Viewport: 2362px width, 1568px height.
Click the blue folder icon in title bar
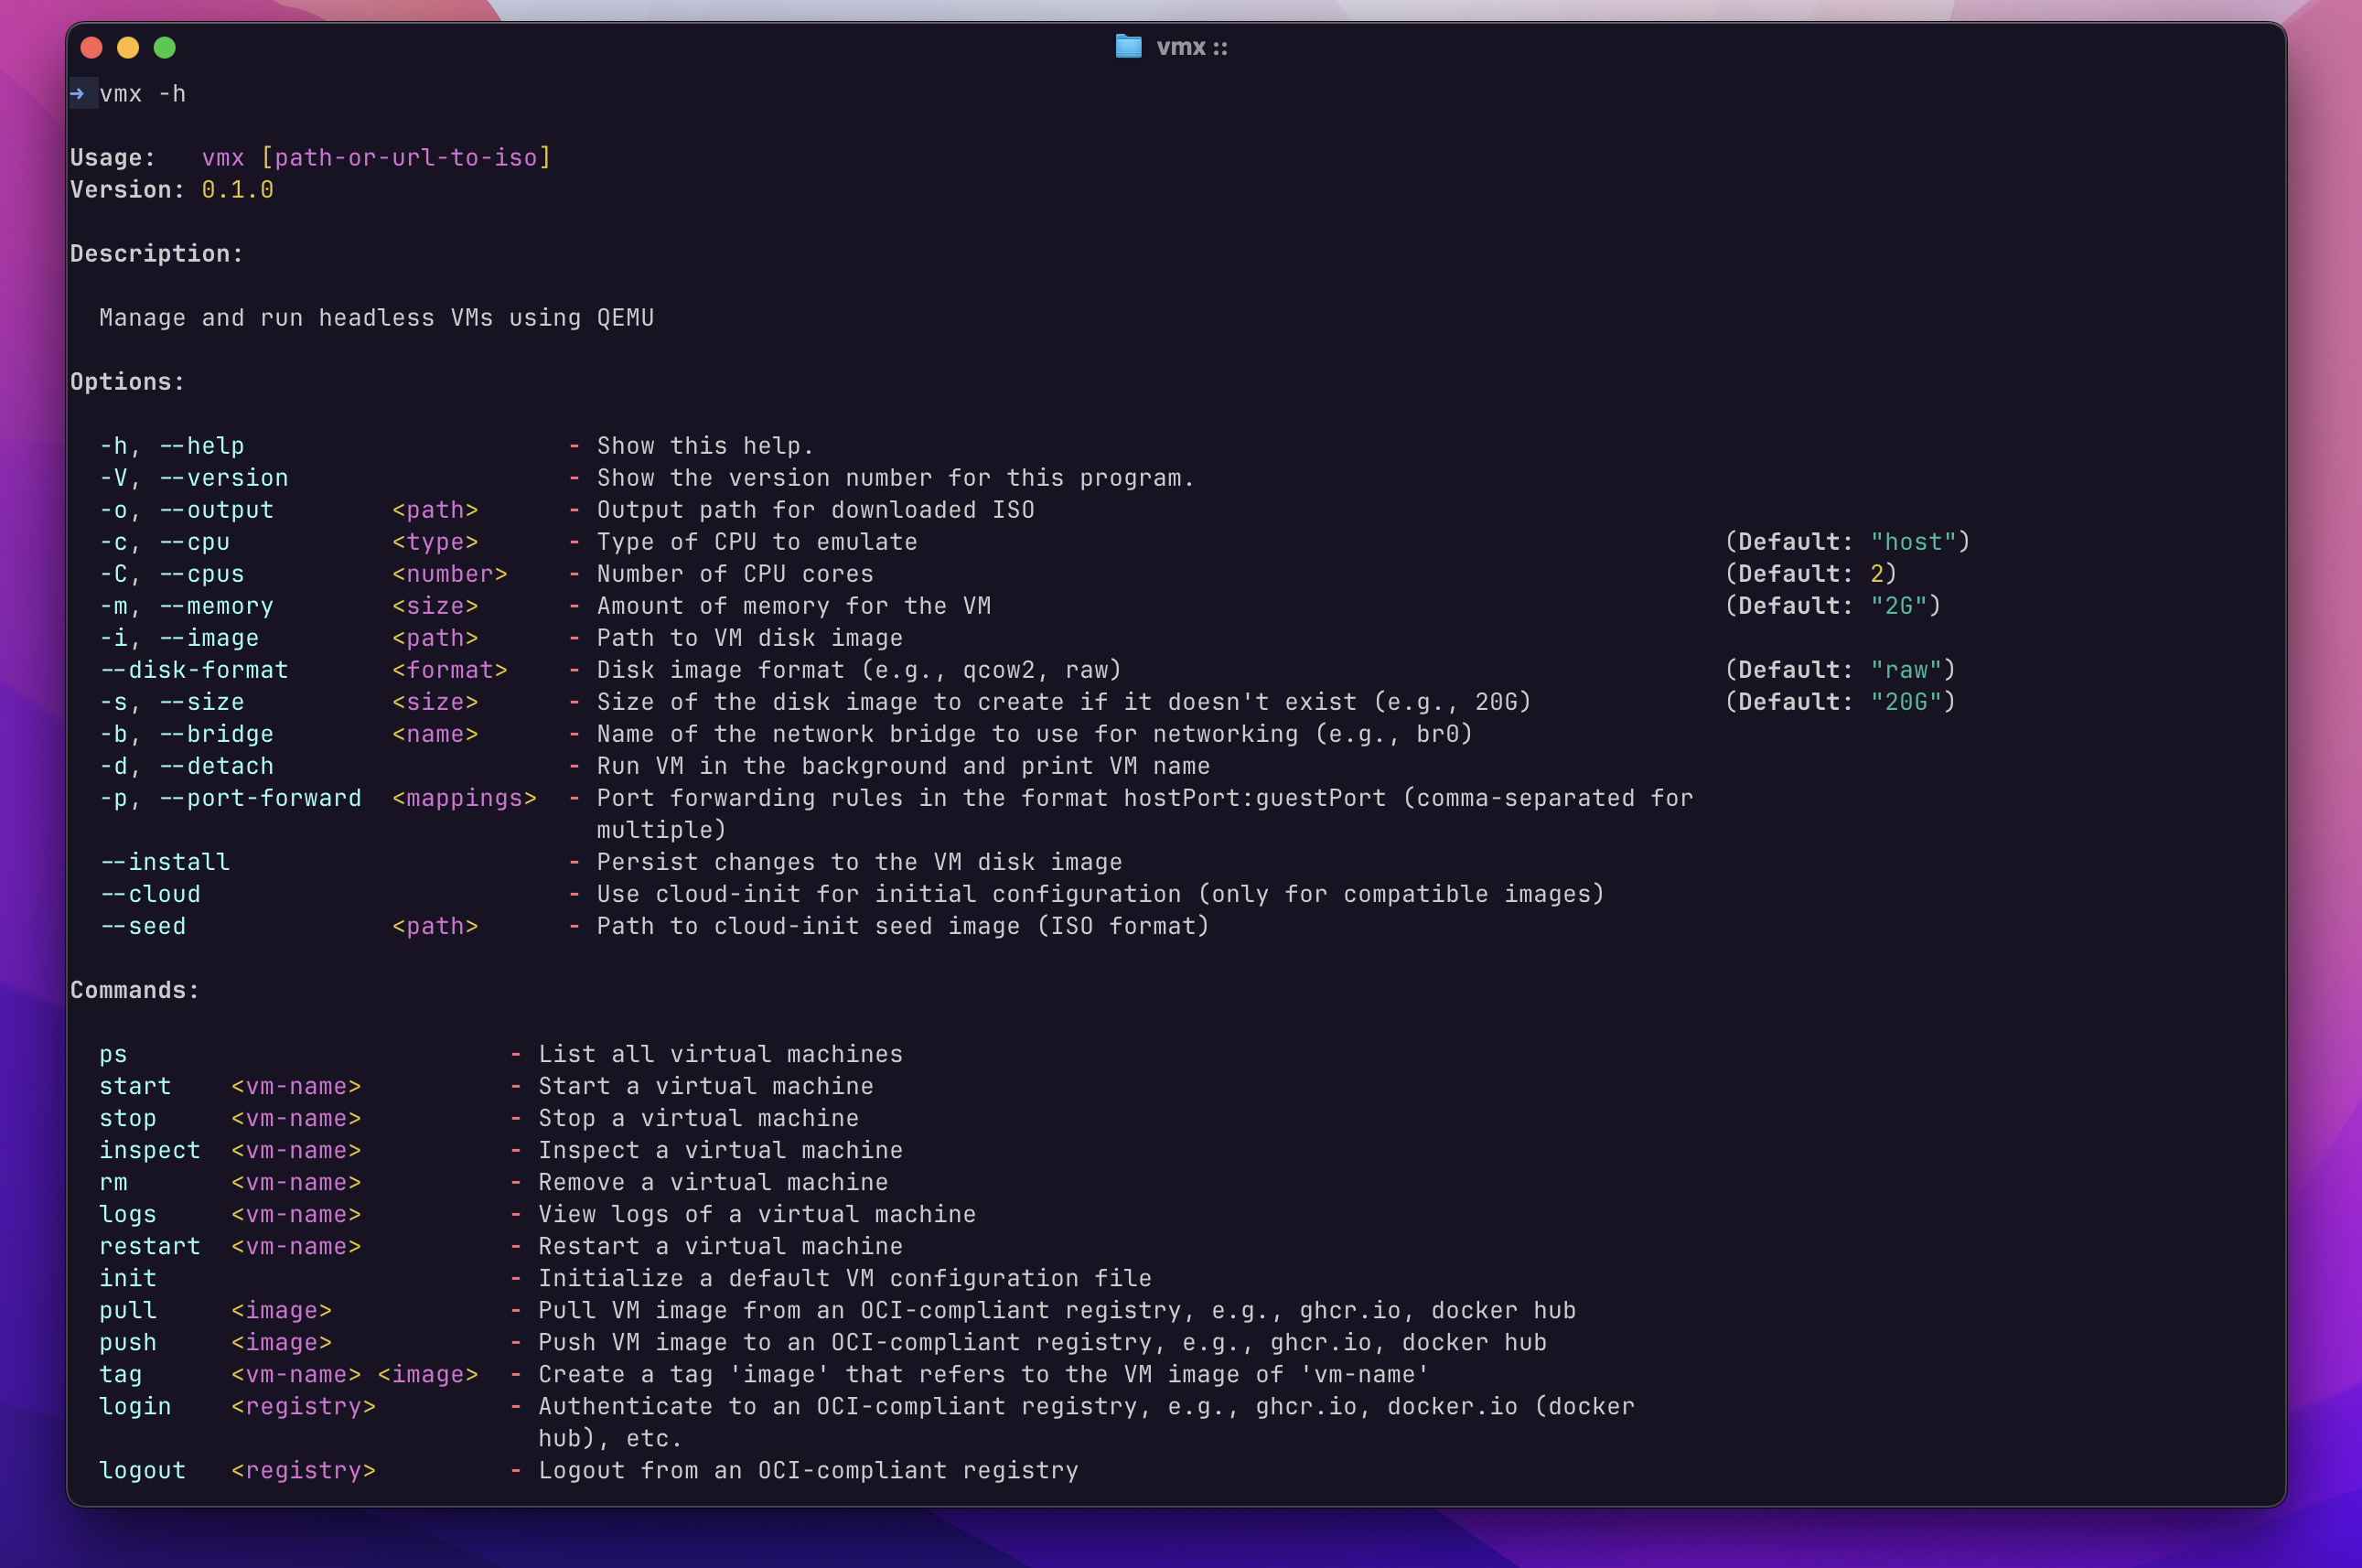[1128, 46]
